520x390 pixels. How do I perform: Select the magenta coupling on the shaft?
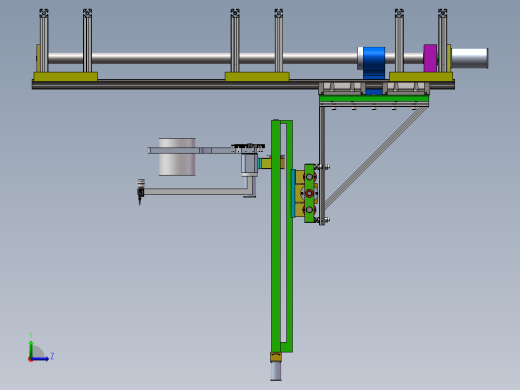[430, 58]
